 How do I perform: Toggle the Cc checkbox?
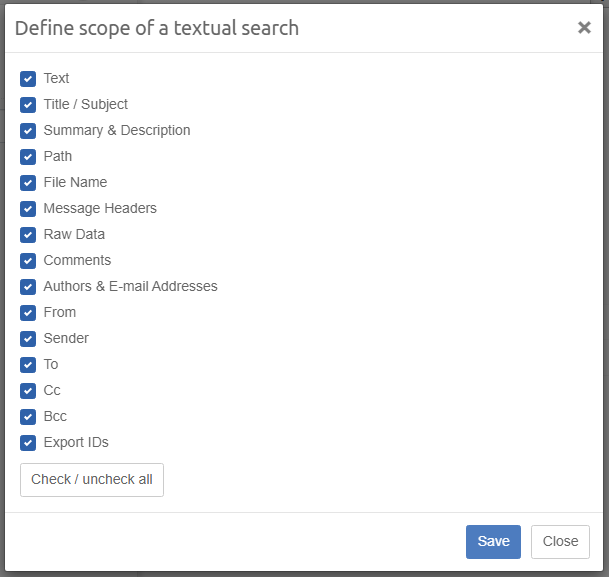tap(28, 391)
